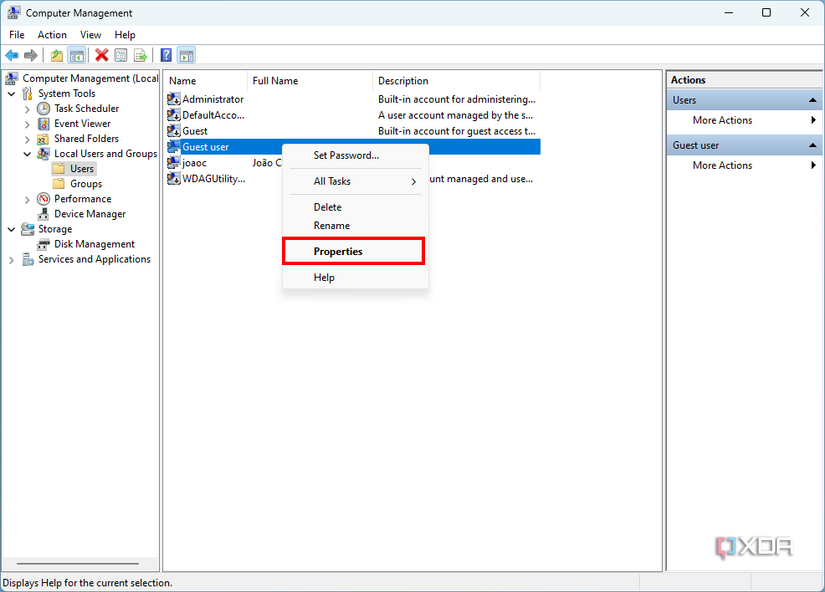Click the Up one level folder icon
The width and height of the screenshot is (825, 592).
56,55
